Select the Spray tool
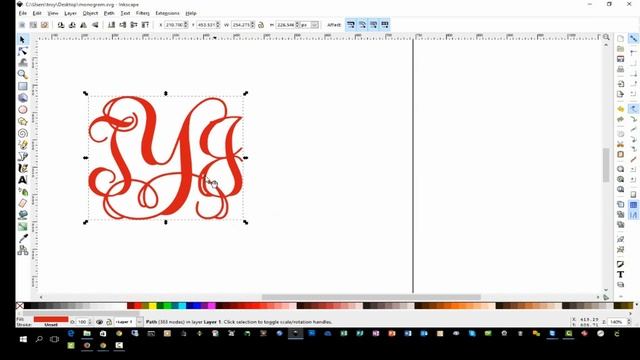This screenshot has height=360, width=640. click(x=22, y=191)
